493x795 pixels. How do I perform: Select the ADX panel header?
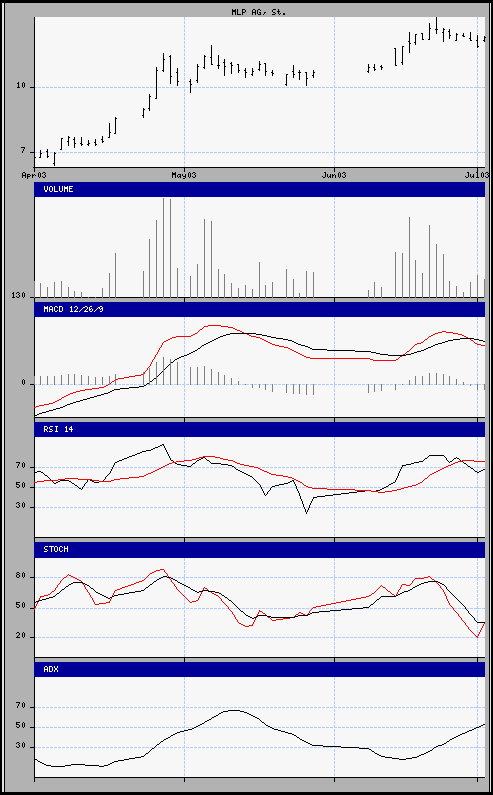pyautogui.click(x=260, y=669)
